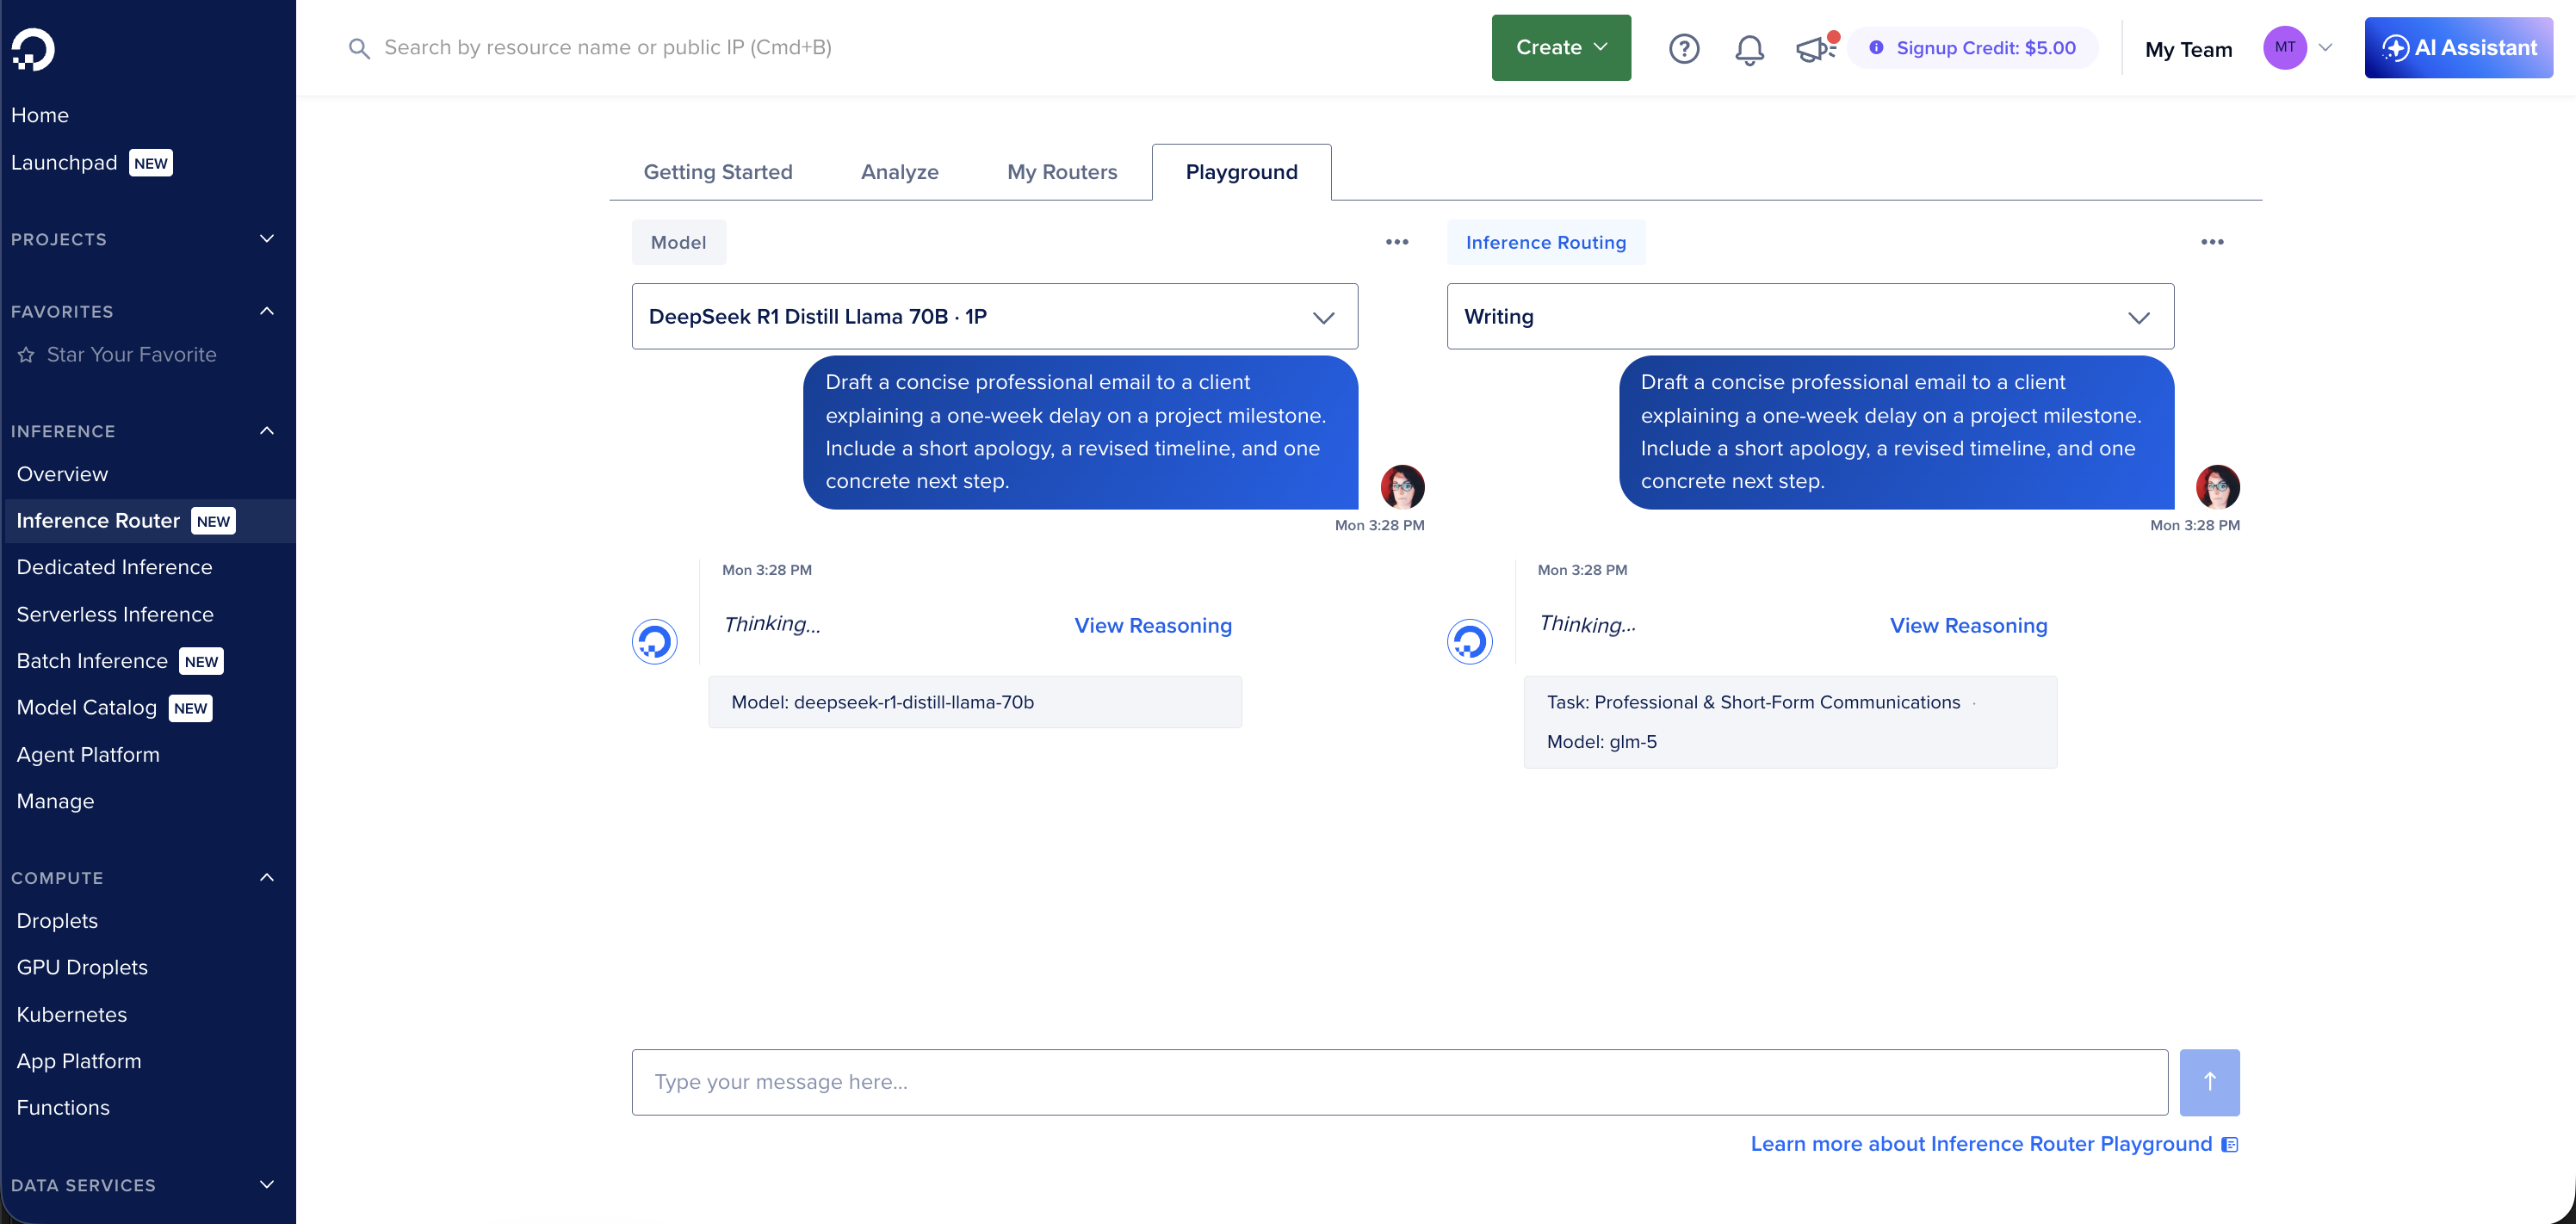Open Launchpad in sidebar
Viewport: 2576px width, 1224px height.
point(64,162)
